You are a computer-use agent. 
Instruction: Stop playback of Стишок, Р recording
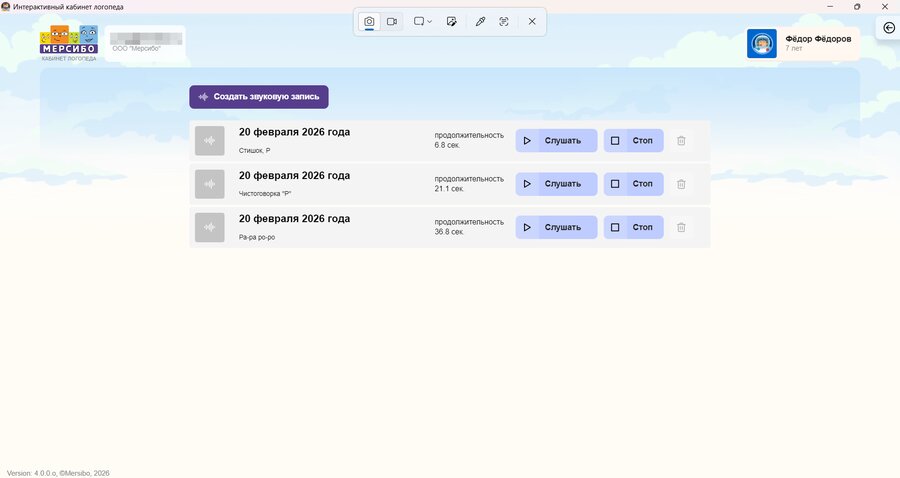click(634, 141)
